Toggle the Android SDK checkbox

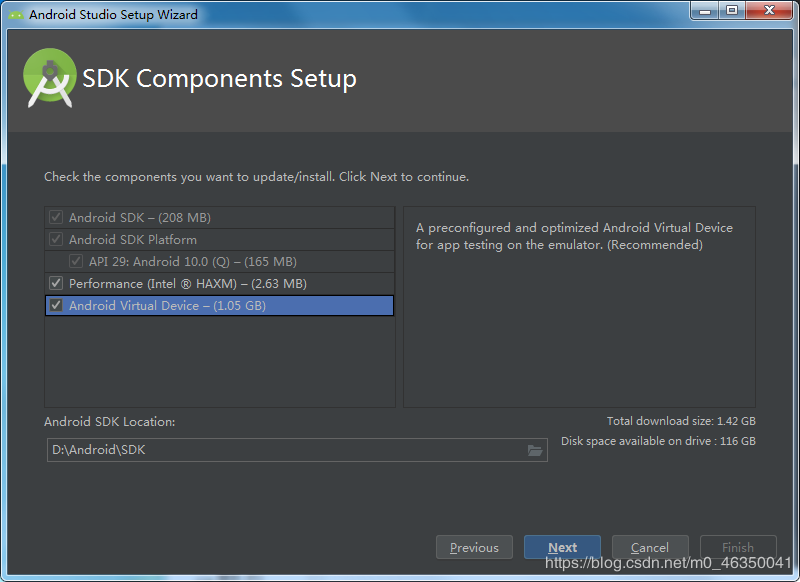56,217
